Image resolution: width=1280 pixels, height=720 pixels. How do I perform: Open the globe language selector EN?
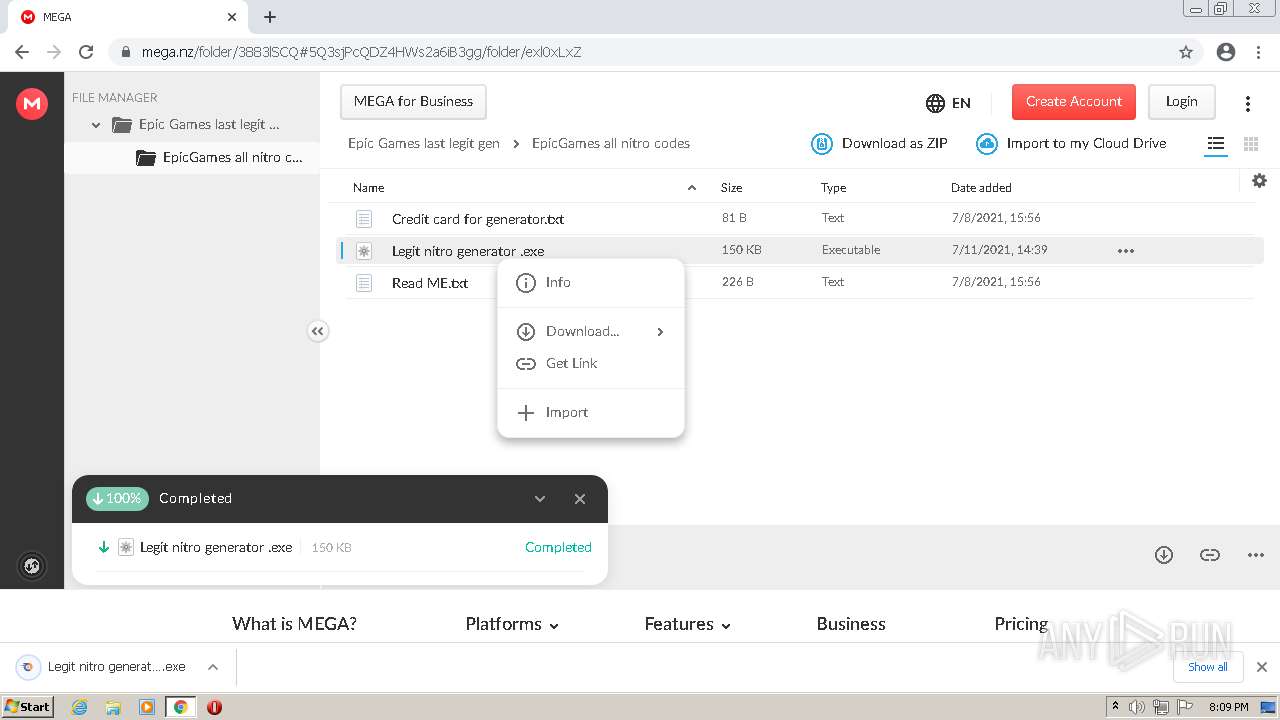tap(948, 102)
